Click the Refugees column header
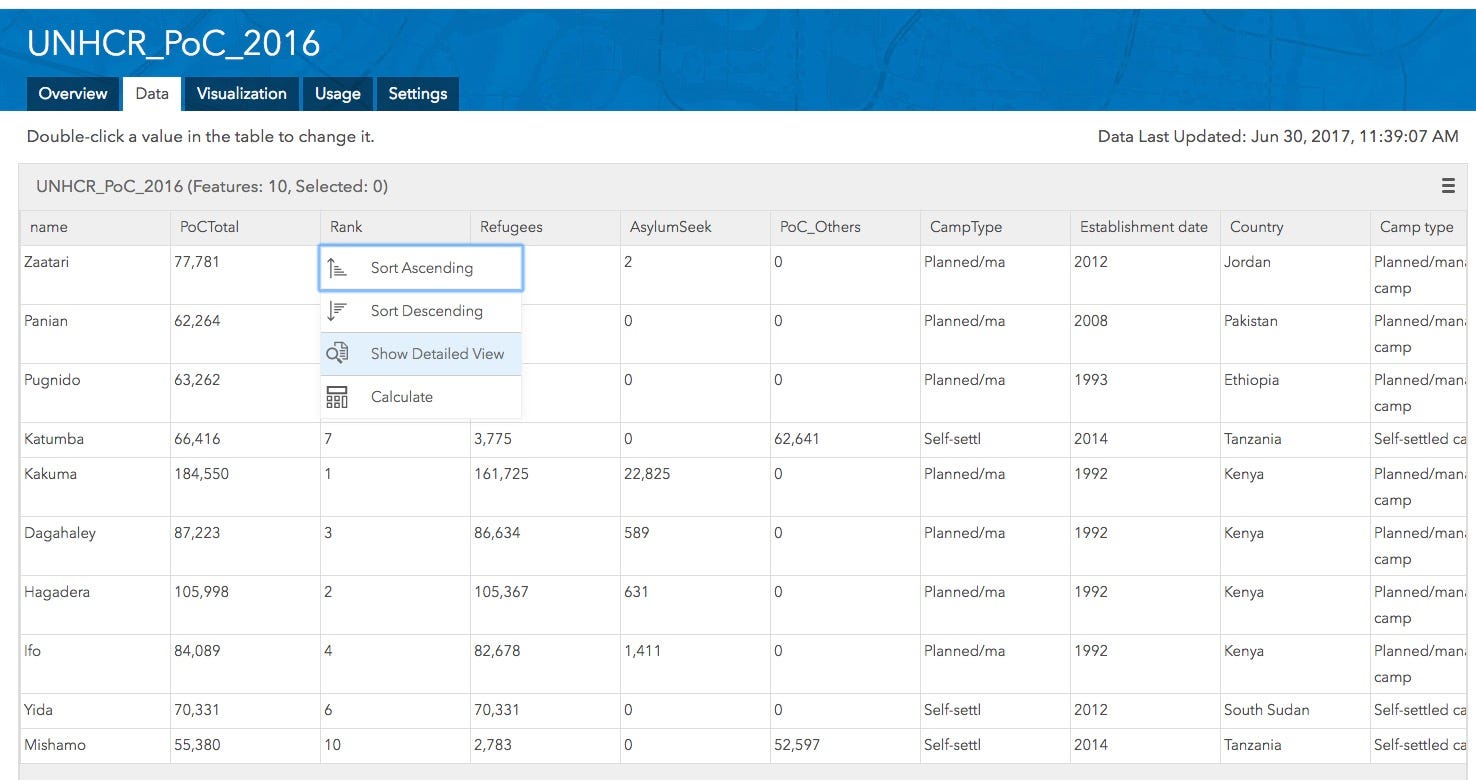The image size is (1476, 780). tap(545, 227)
